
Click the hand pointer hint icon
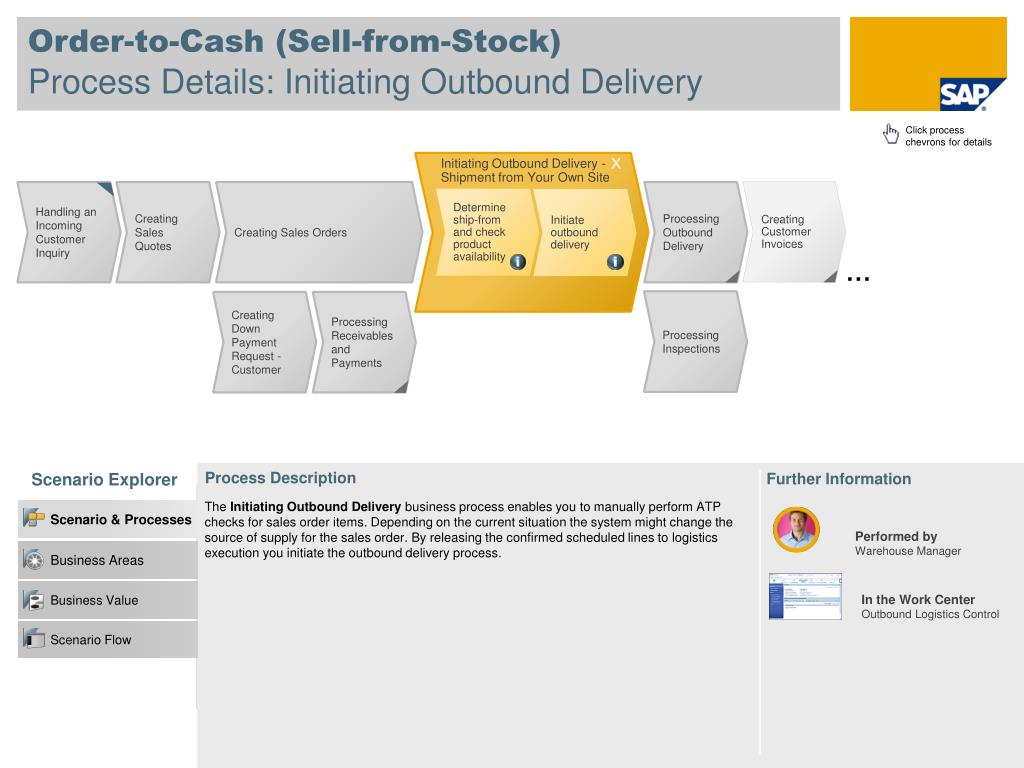891,133
